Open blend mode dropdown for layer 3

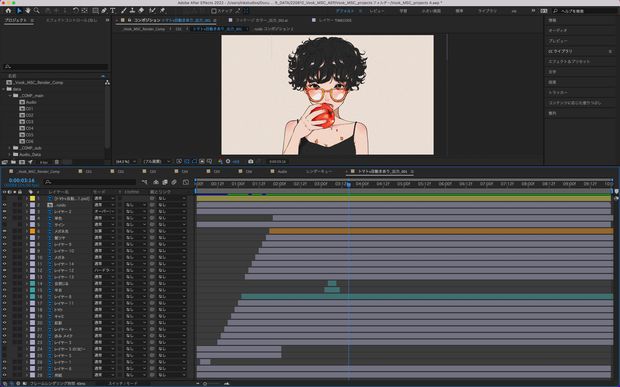pyautogui.click(x=104, y=211)
